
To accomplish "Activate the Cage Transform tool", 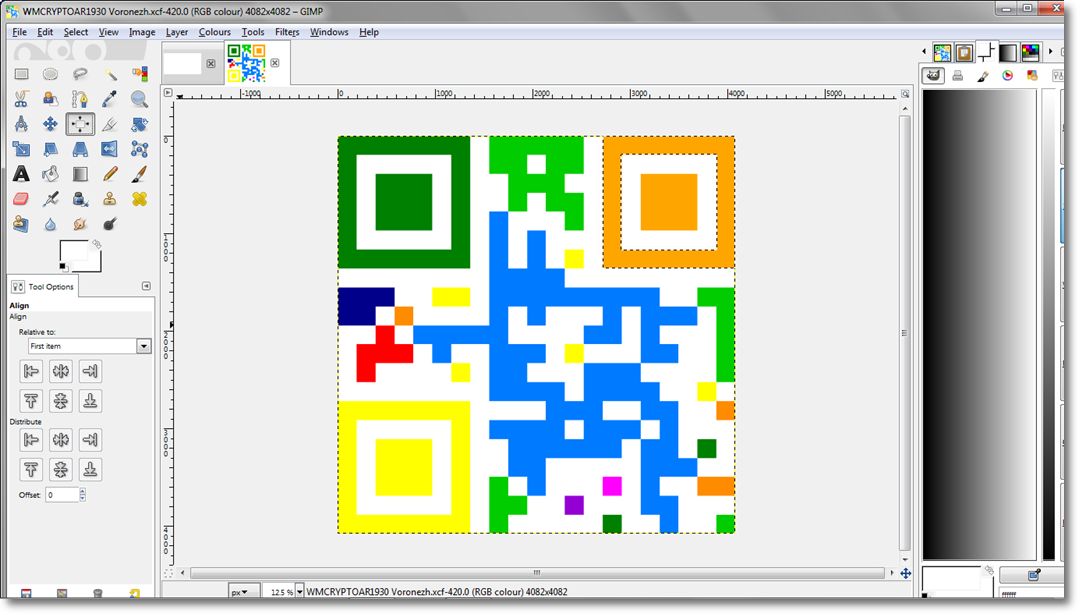I will click(139, 149).
